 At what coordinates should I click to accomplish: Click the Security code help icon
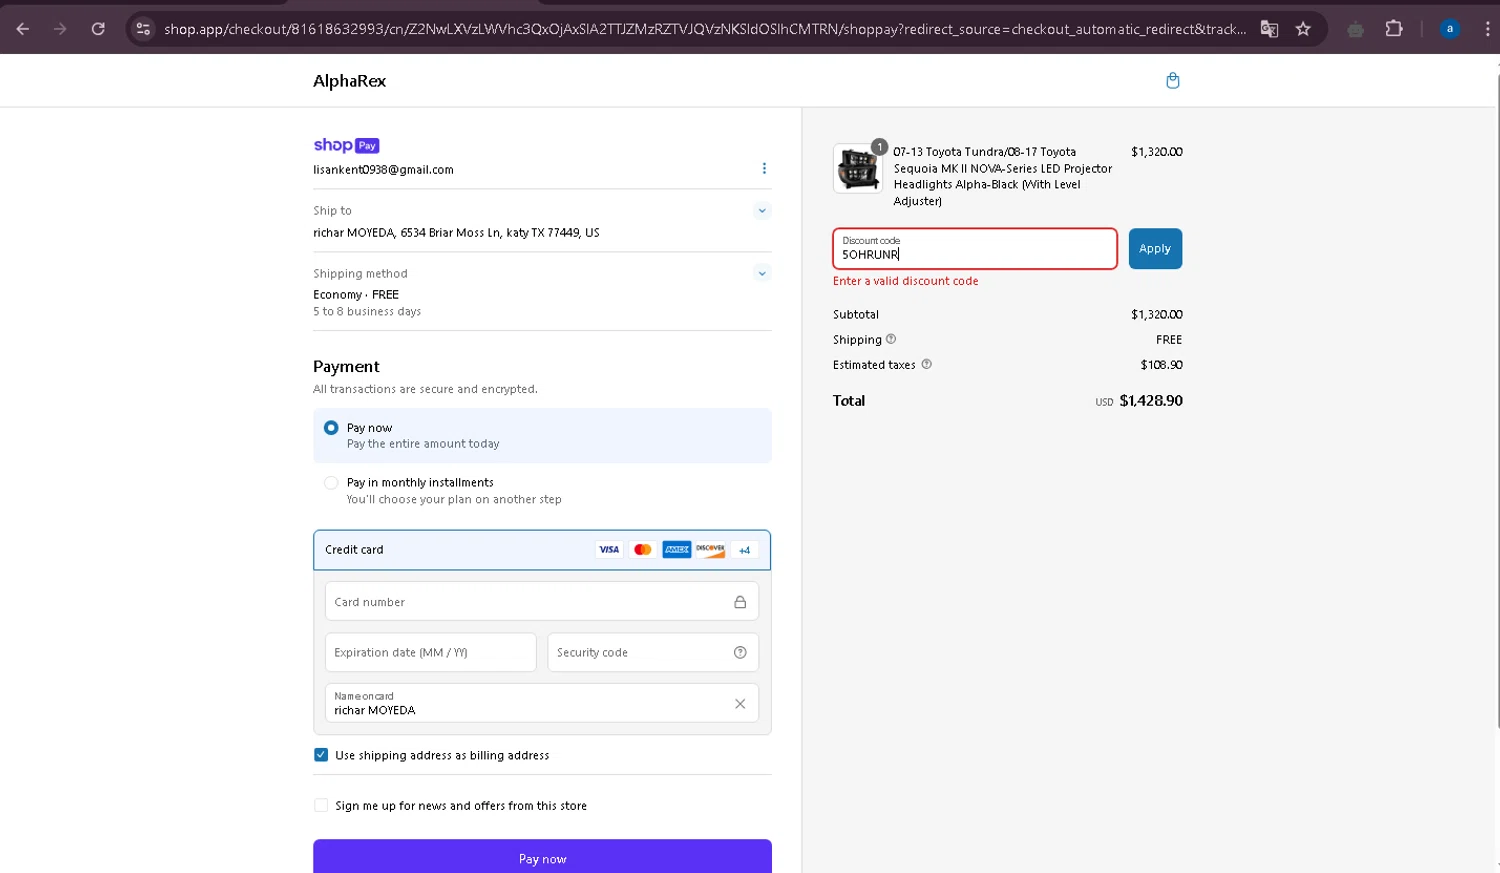740,652
